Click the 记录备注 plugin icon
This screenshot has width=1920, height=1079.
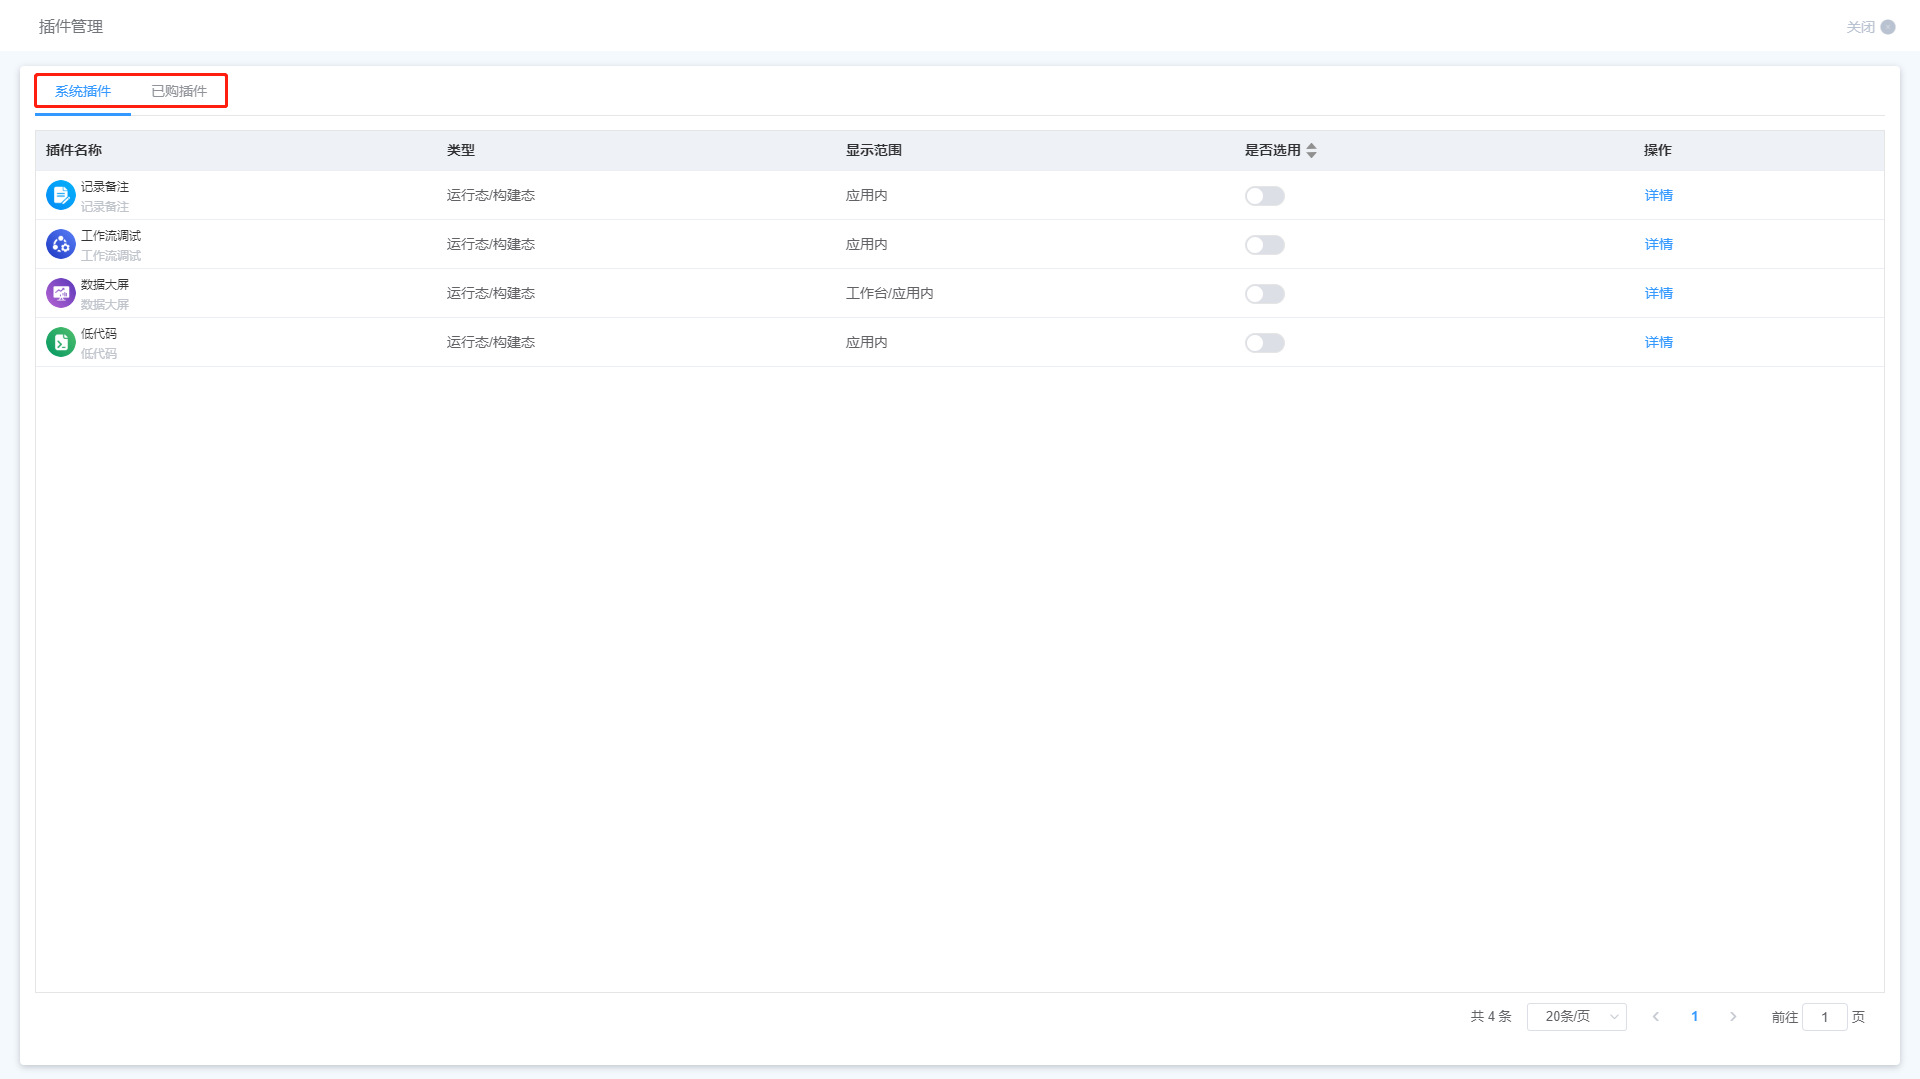click(x=61, y=195)
